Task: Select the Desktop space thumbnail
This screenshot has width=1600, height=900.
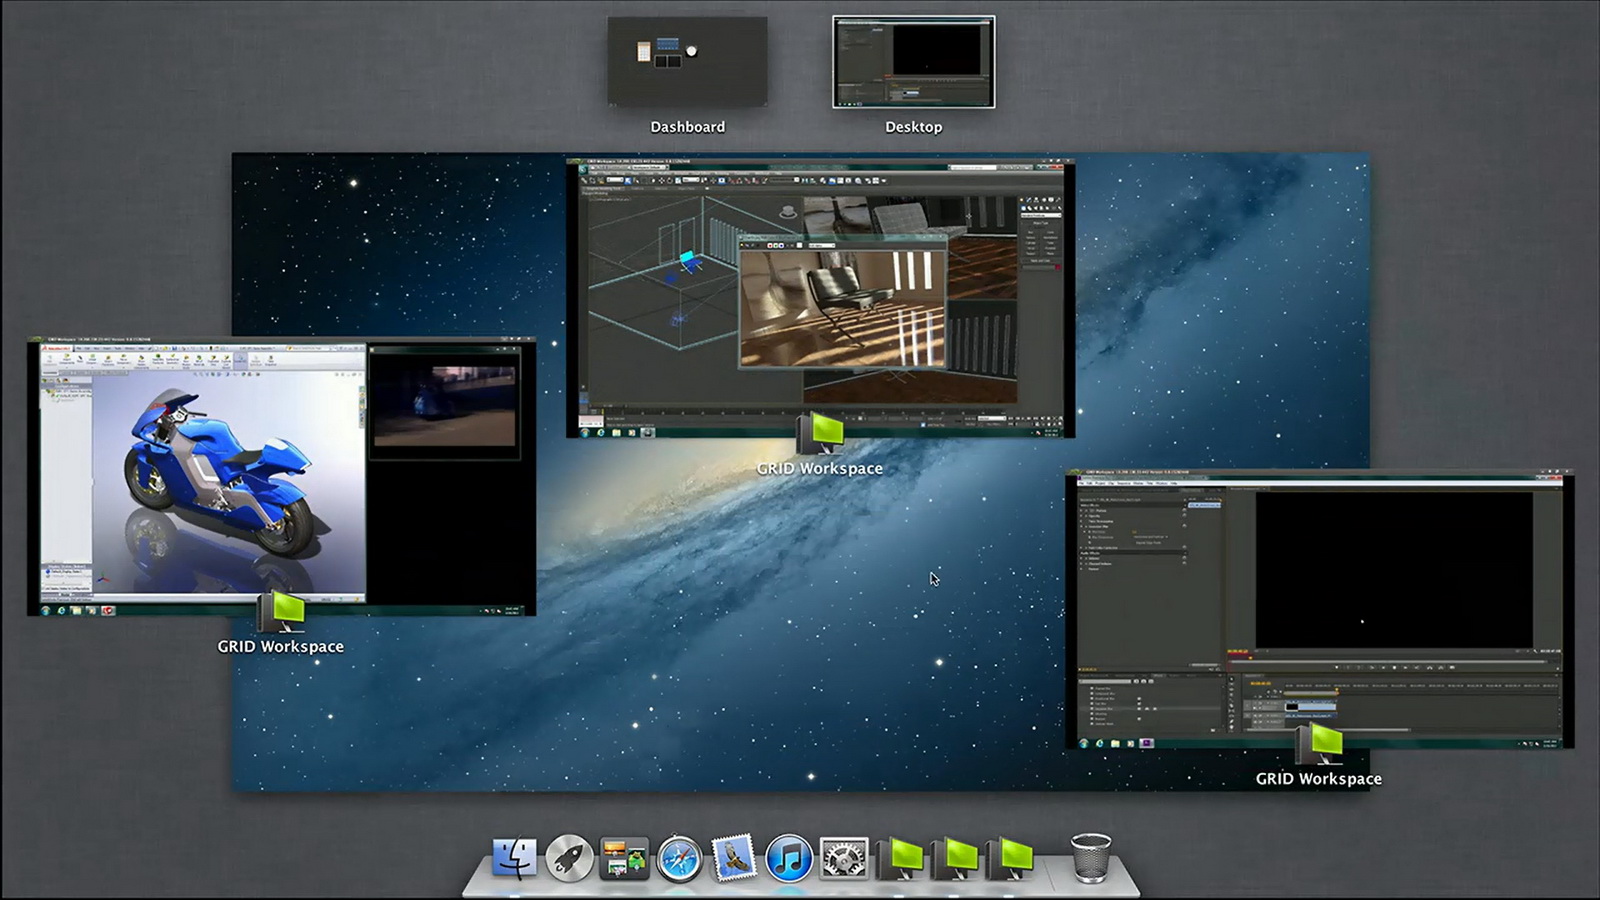Action: click(913, 62)
